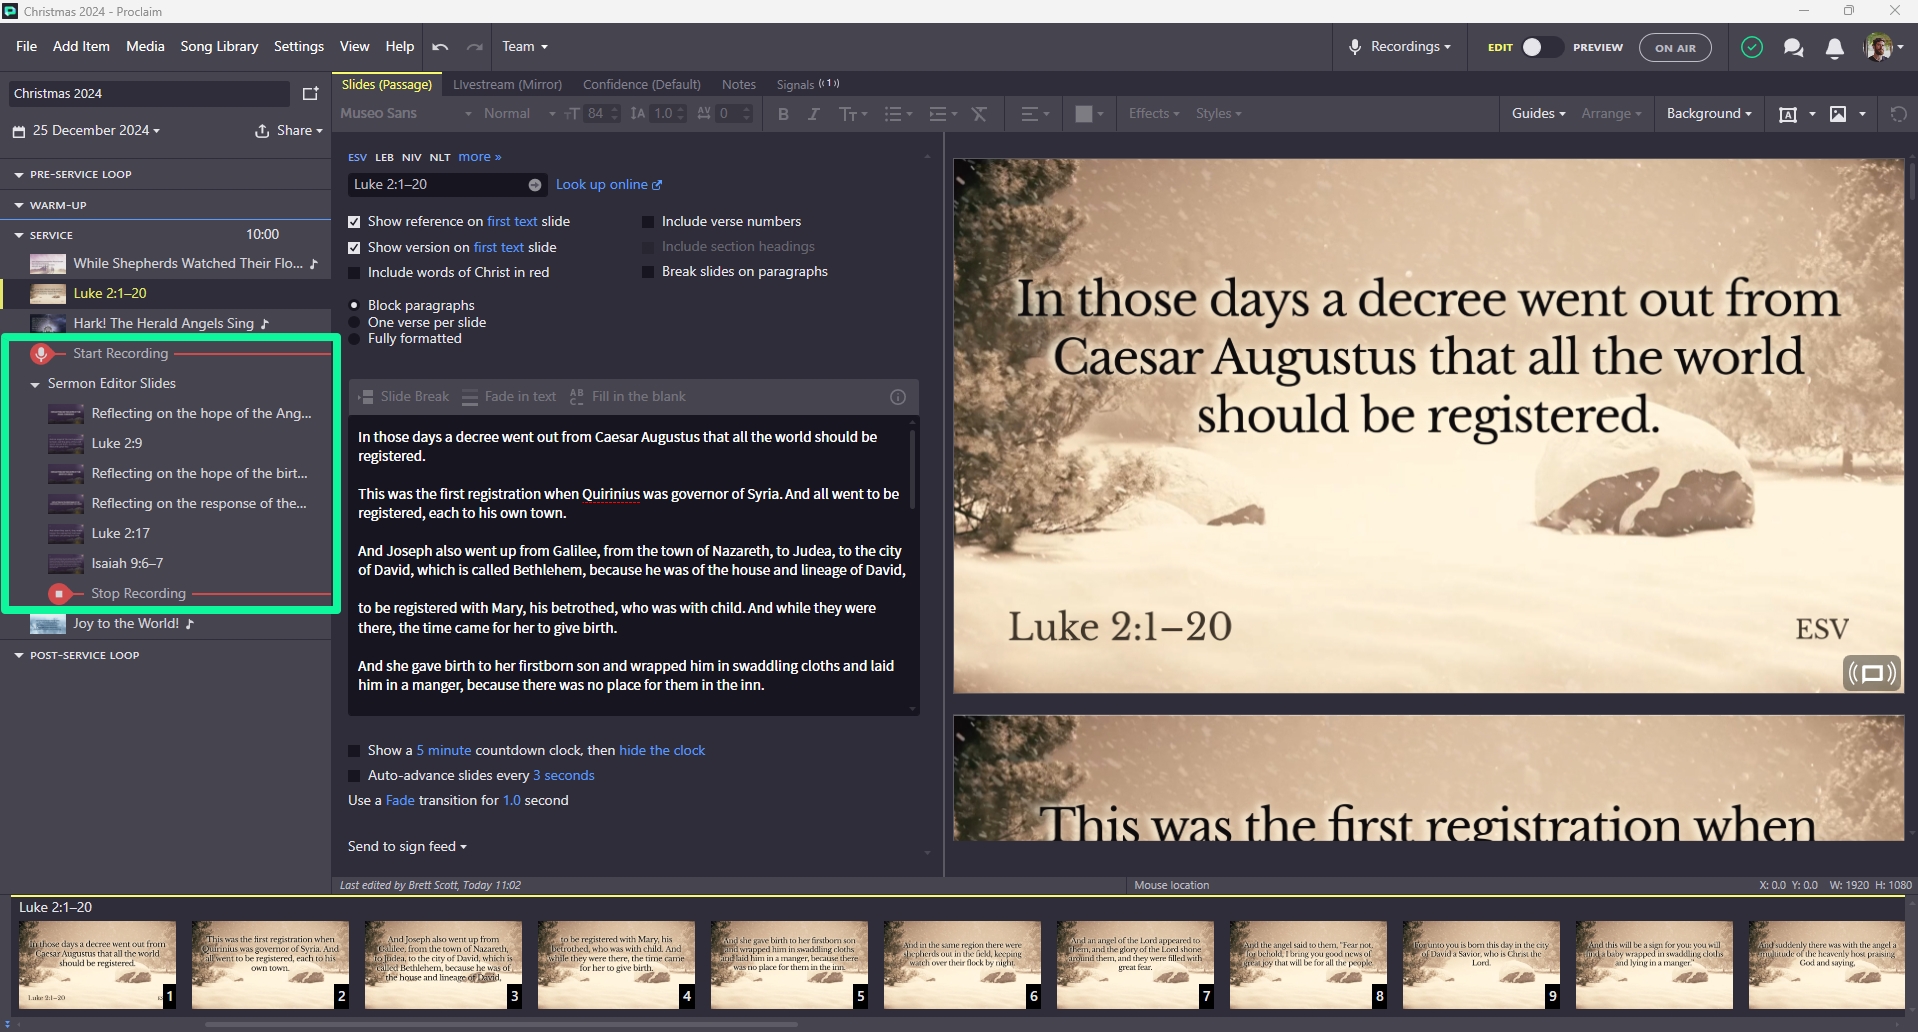
Task: Open the user profile avatar menu
Action: click(x=1883, y=47)
